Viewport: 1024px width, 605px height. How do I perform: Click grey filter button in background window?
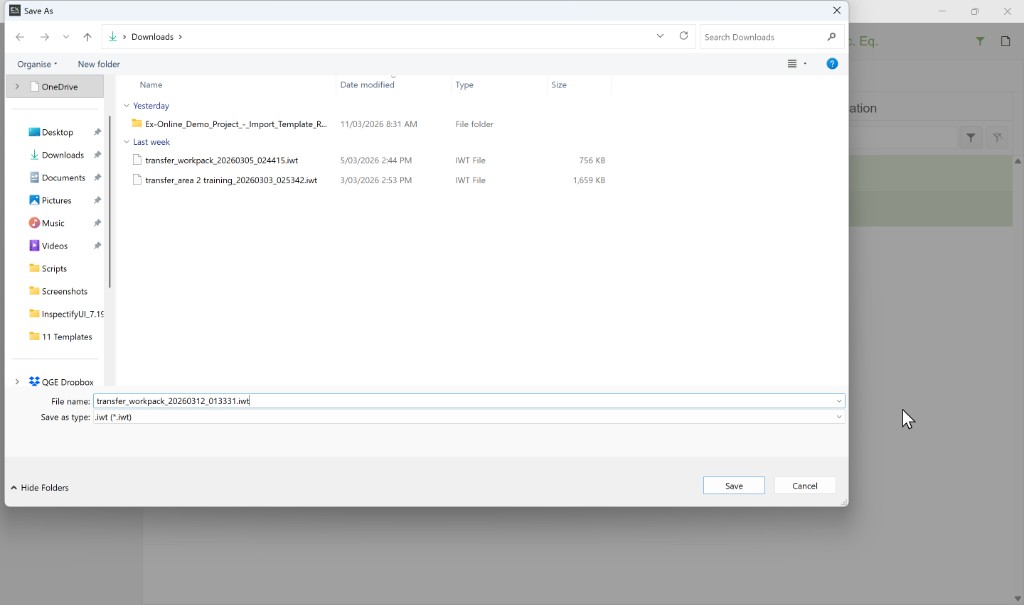click(971, 138)
